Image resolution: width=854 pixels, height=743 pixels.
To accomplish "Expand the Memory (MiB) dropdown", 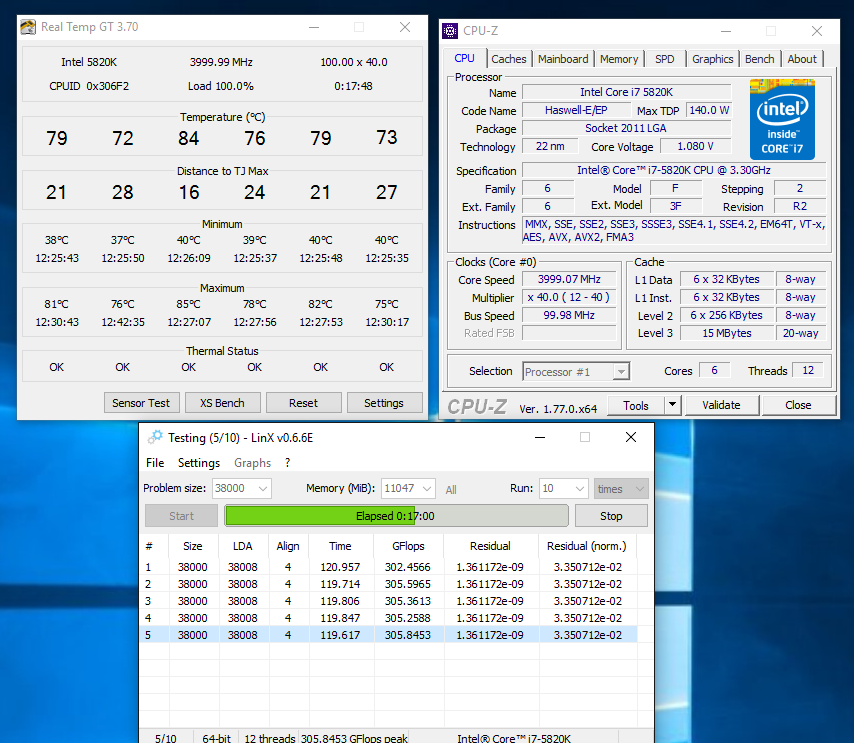I will (x=427, y=489).
